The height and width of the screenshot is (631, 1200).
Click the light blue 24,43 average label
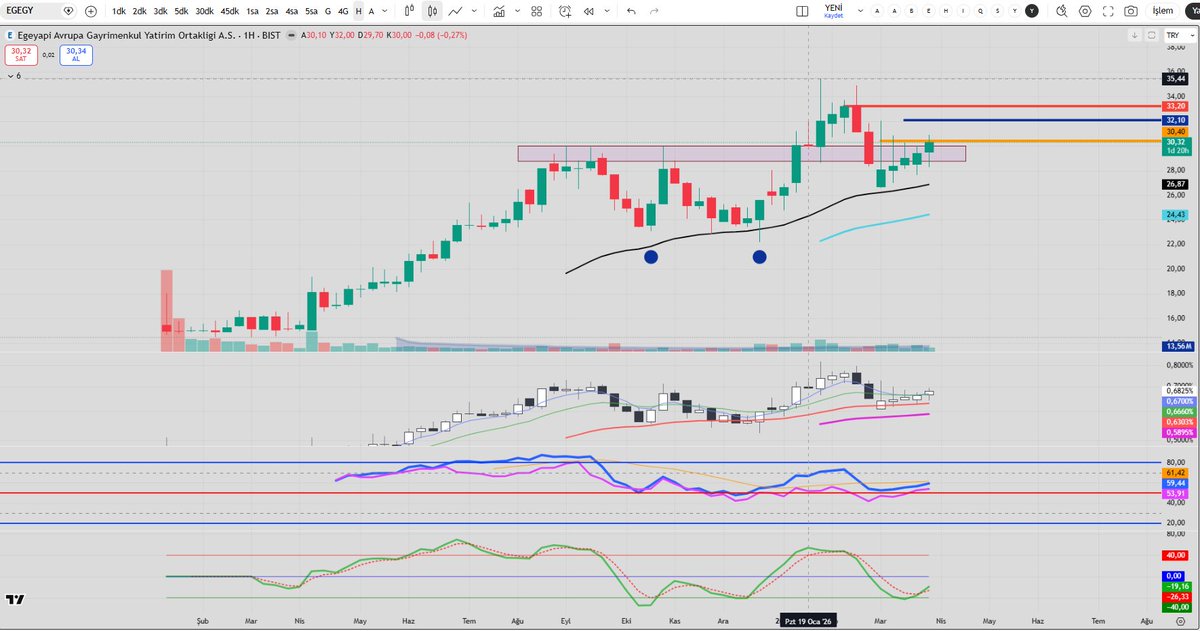tap(1175, 215)
